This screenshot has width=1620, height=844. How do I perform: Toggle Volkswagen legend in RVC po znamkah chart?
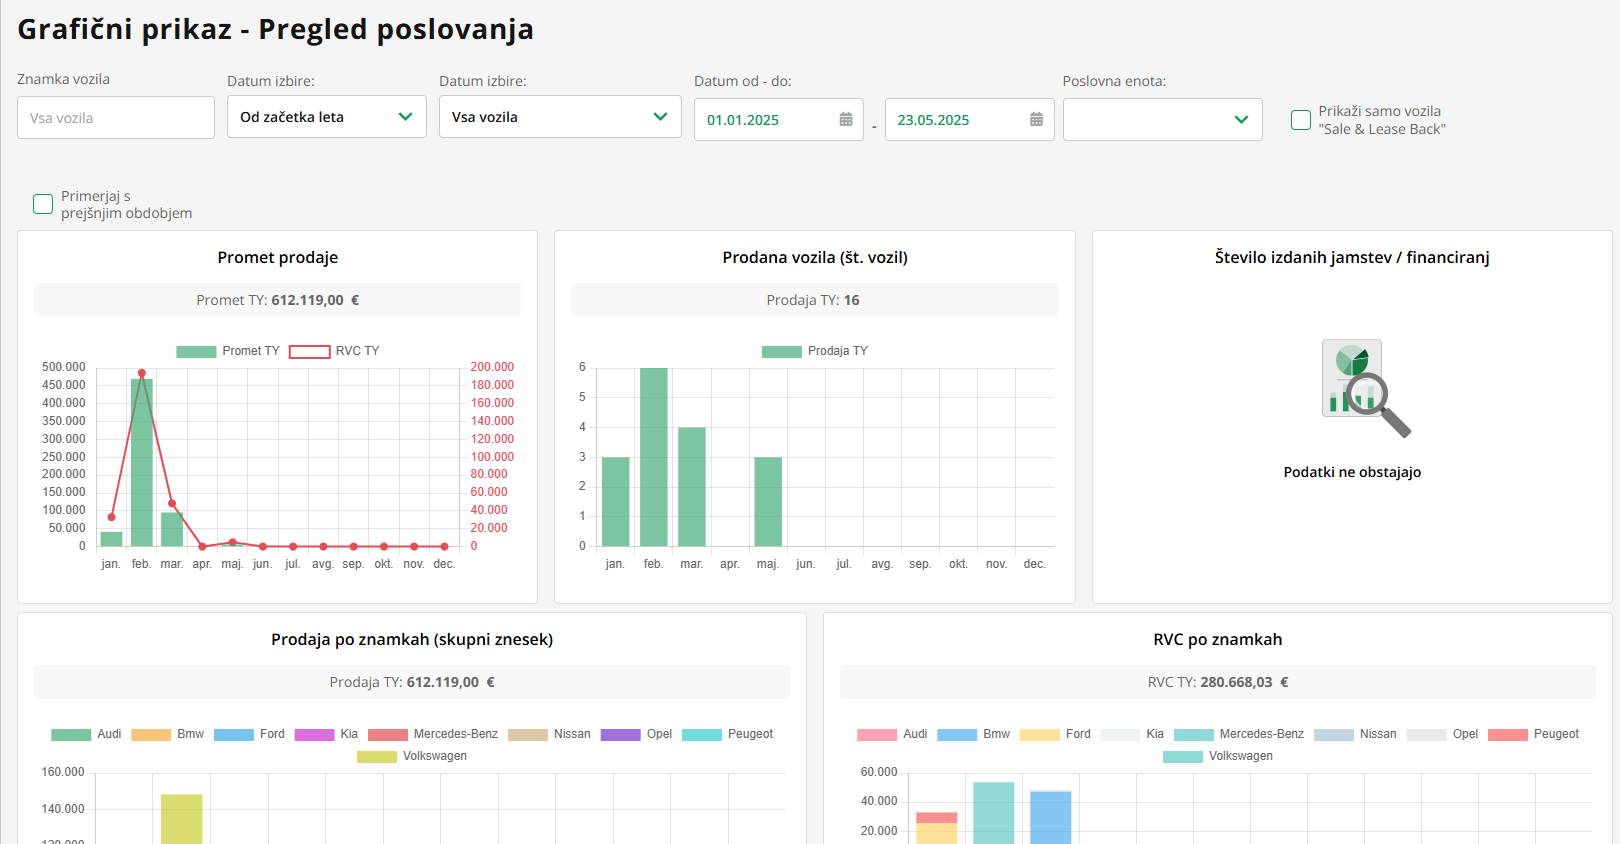pyautogui.click(x=1218, y=756)
